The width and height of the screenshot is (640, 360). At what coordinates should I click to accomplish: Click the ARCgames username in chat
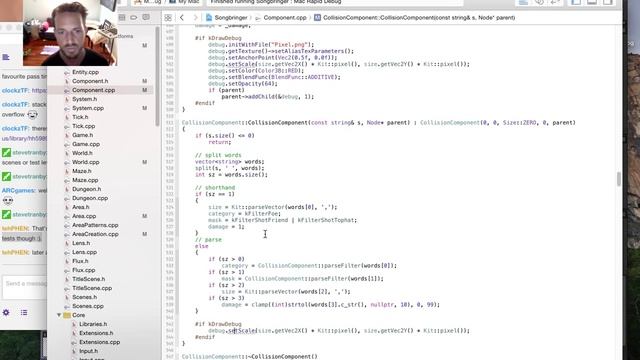click(x=18, y=190)
